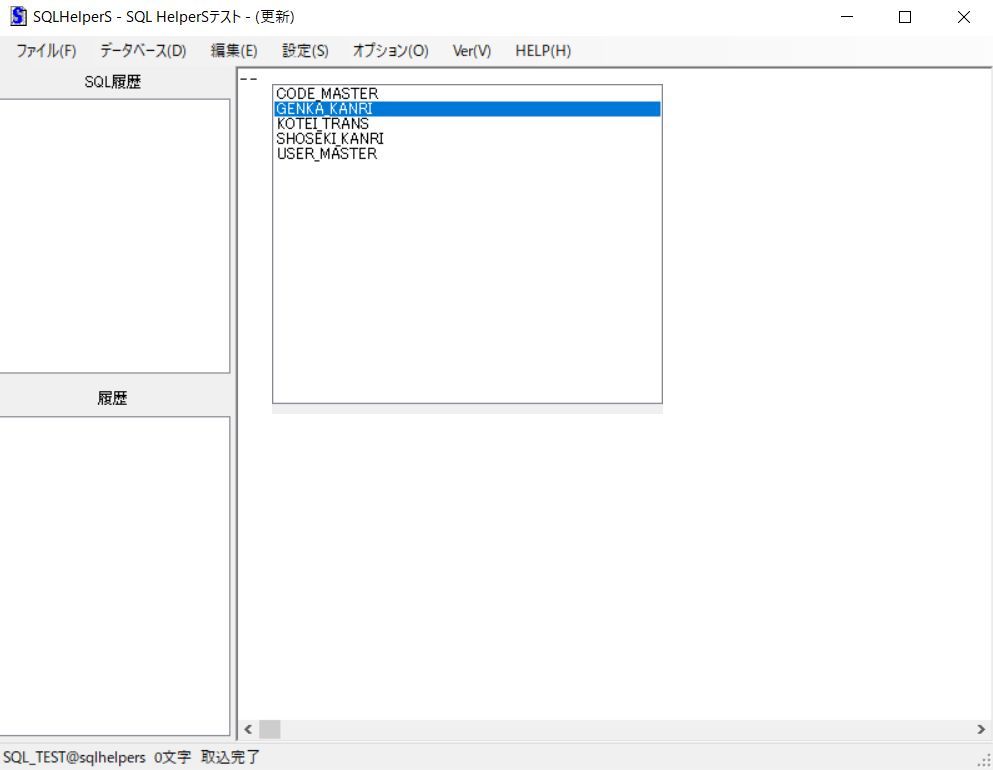Click inside the lower 履歴 list box
The image size is (993, 770).
click(x=114, y=576)
